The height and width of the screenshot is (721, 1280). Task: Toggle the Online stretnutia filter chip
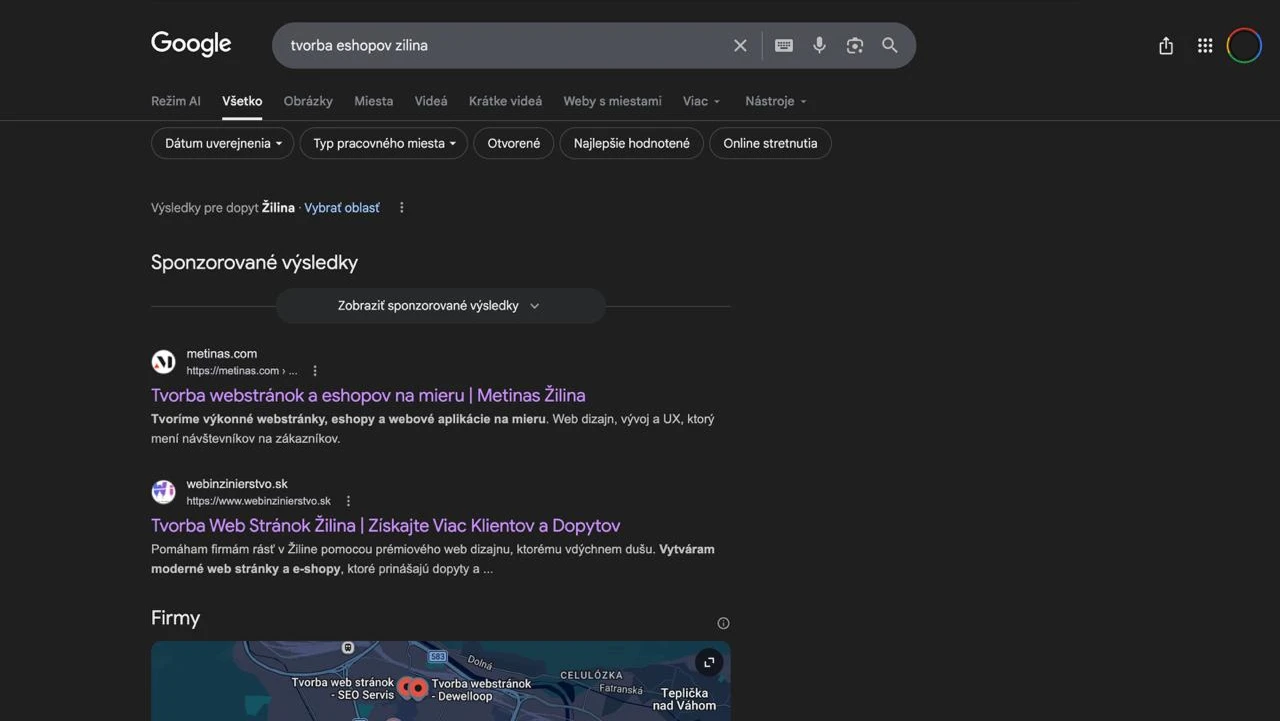(x=770, y=143)
